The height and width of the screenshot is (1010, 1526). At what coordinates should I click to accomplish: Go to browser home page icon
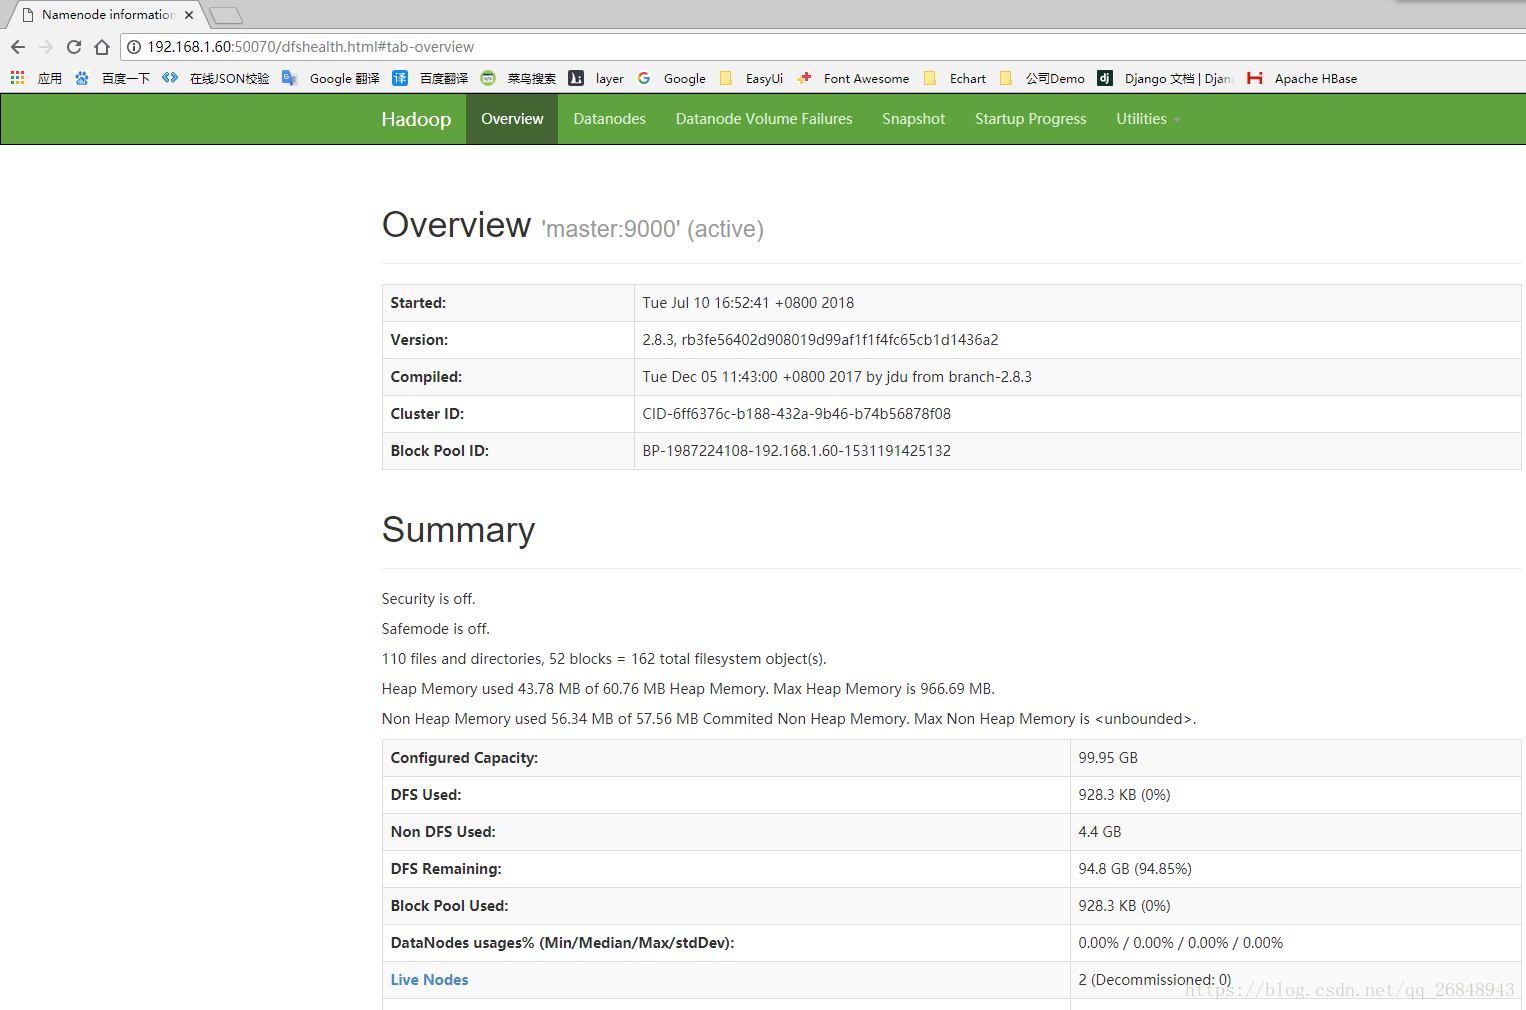click(x=102, y=47)
